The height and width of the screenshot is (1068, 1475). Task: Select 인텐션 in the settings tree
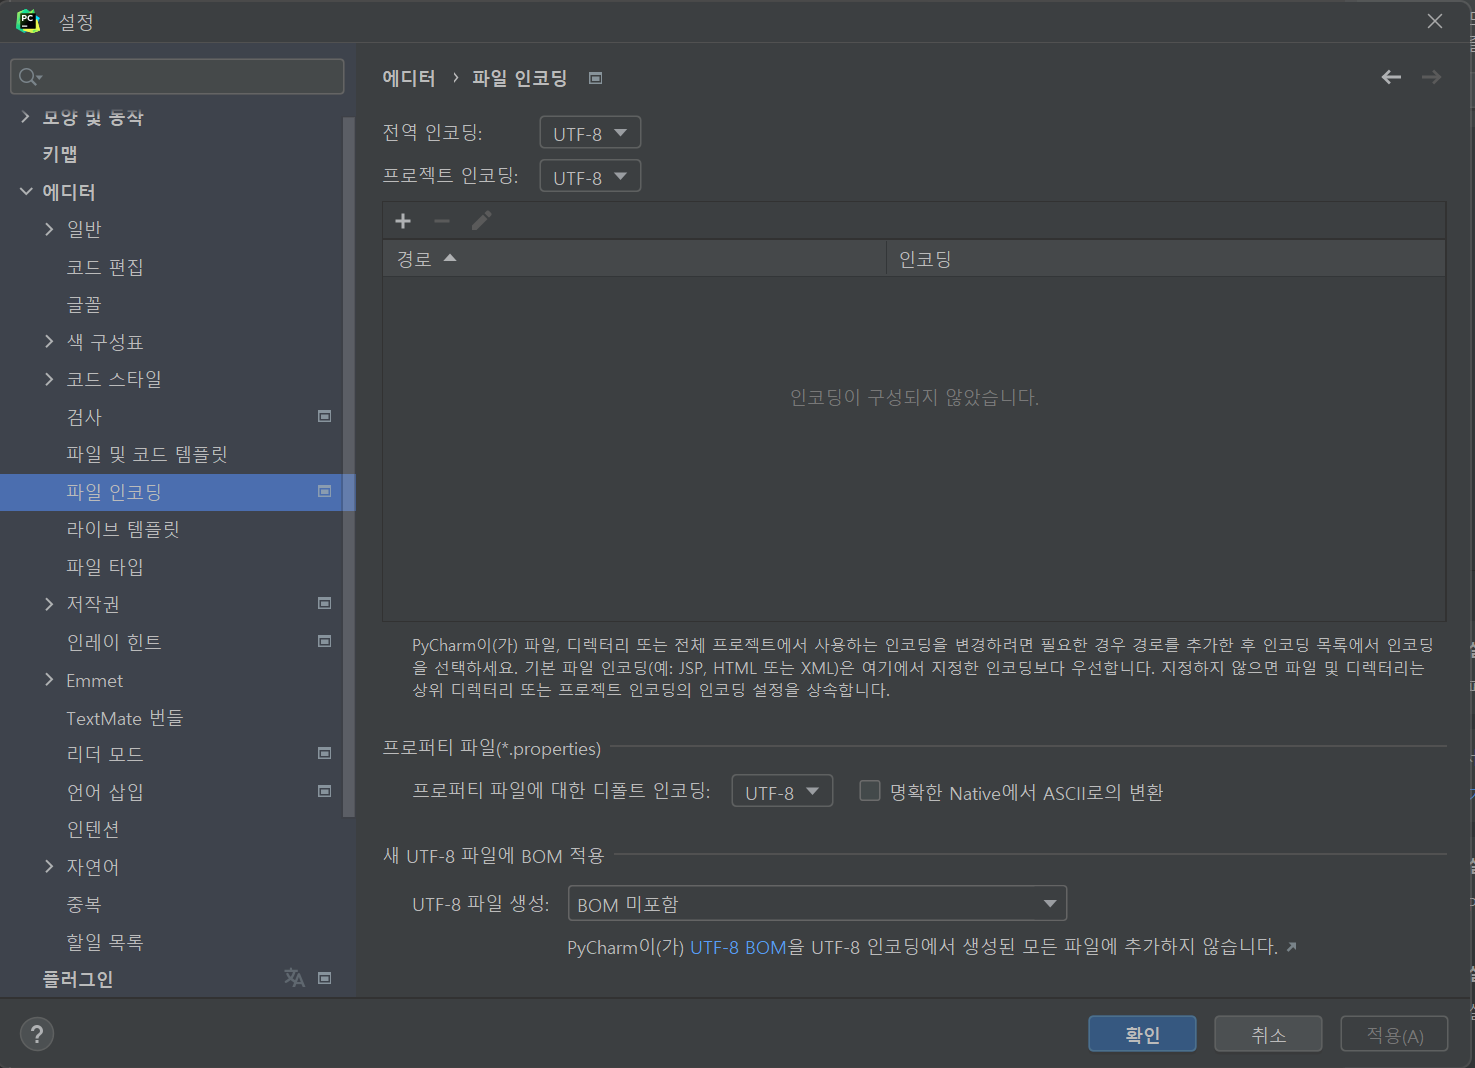pos(93,829)
